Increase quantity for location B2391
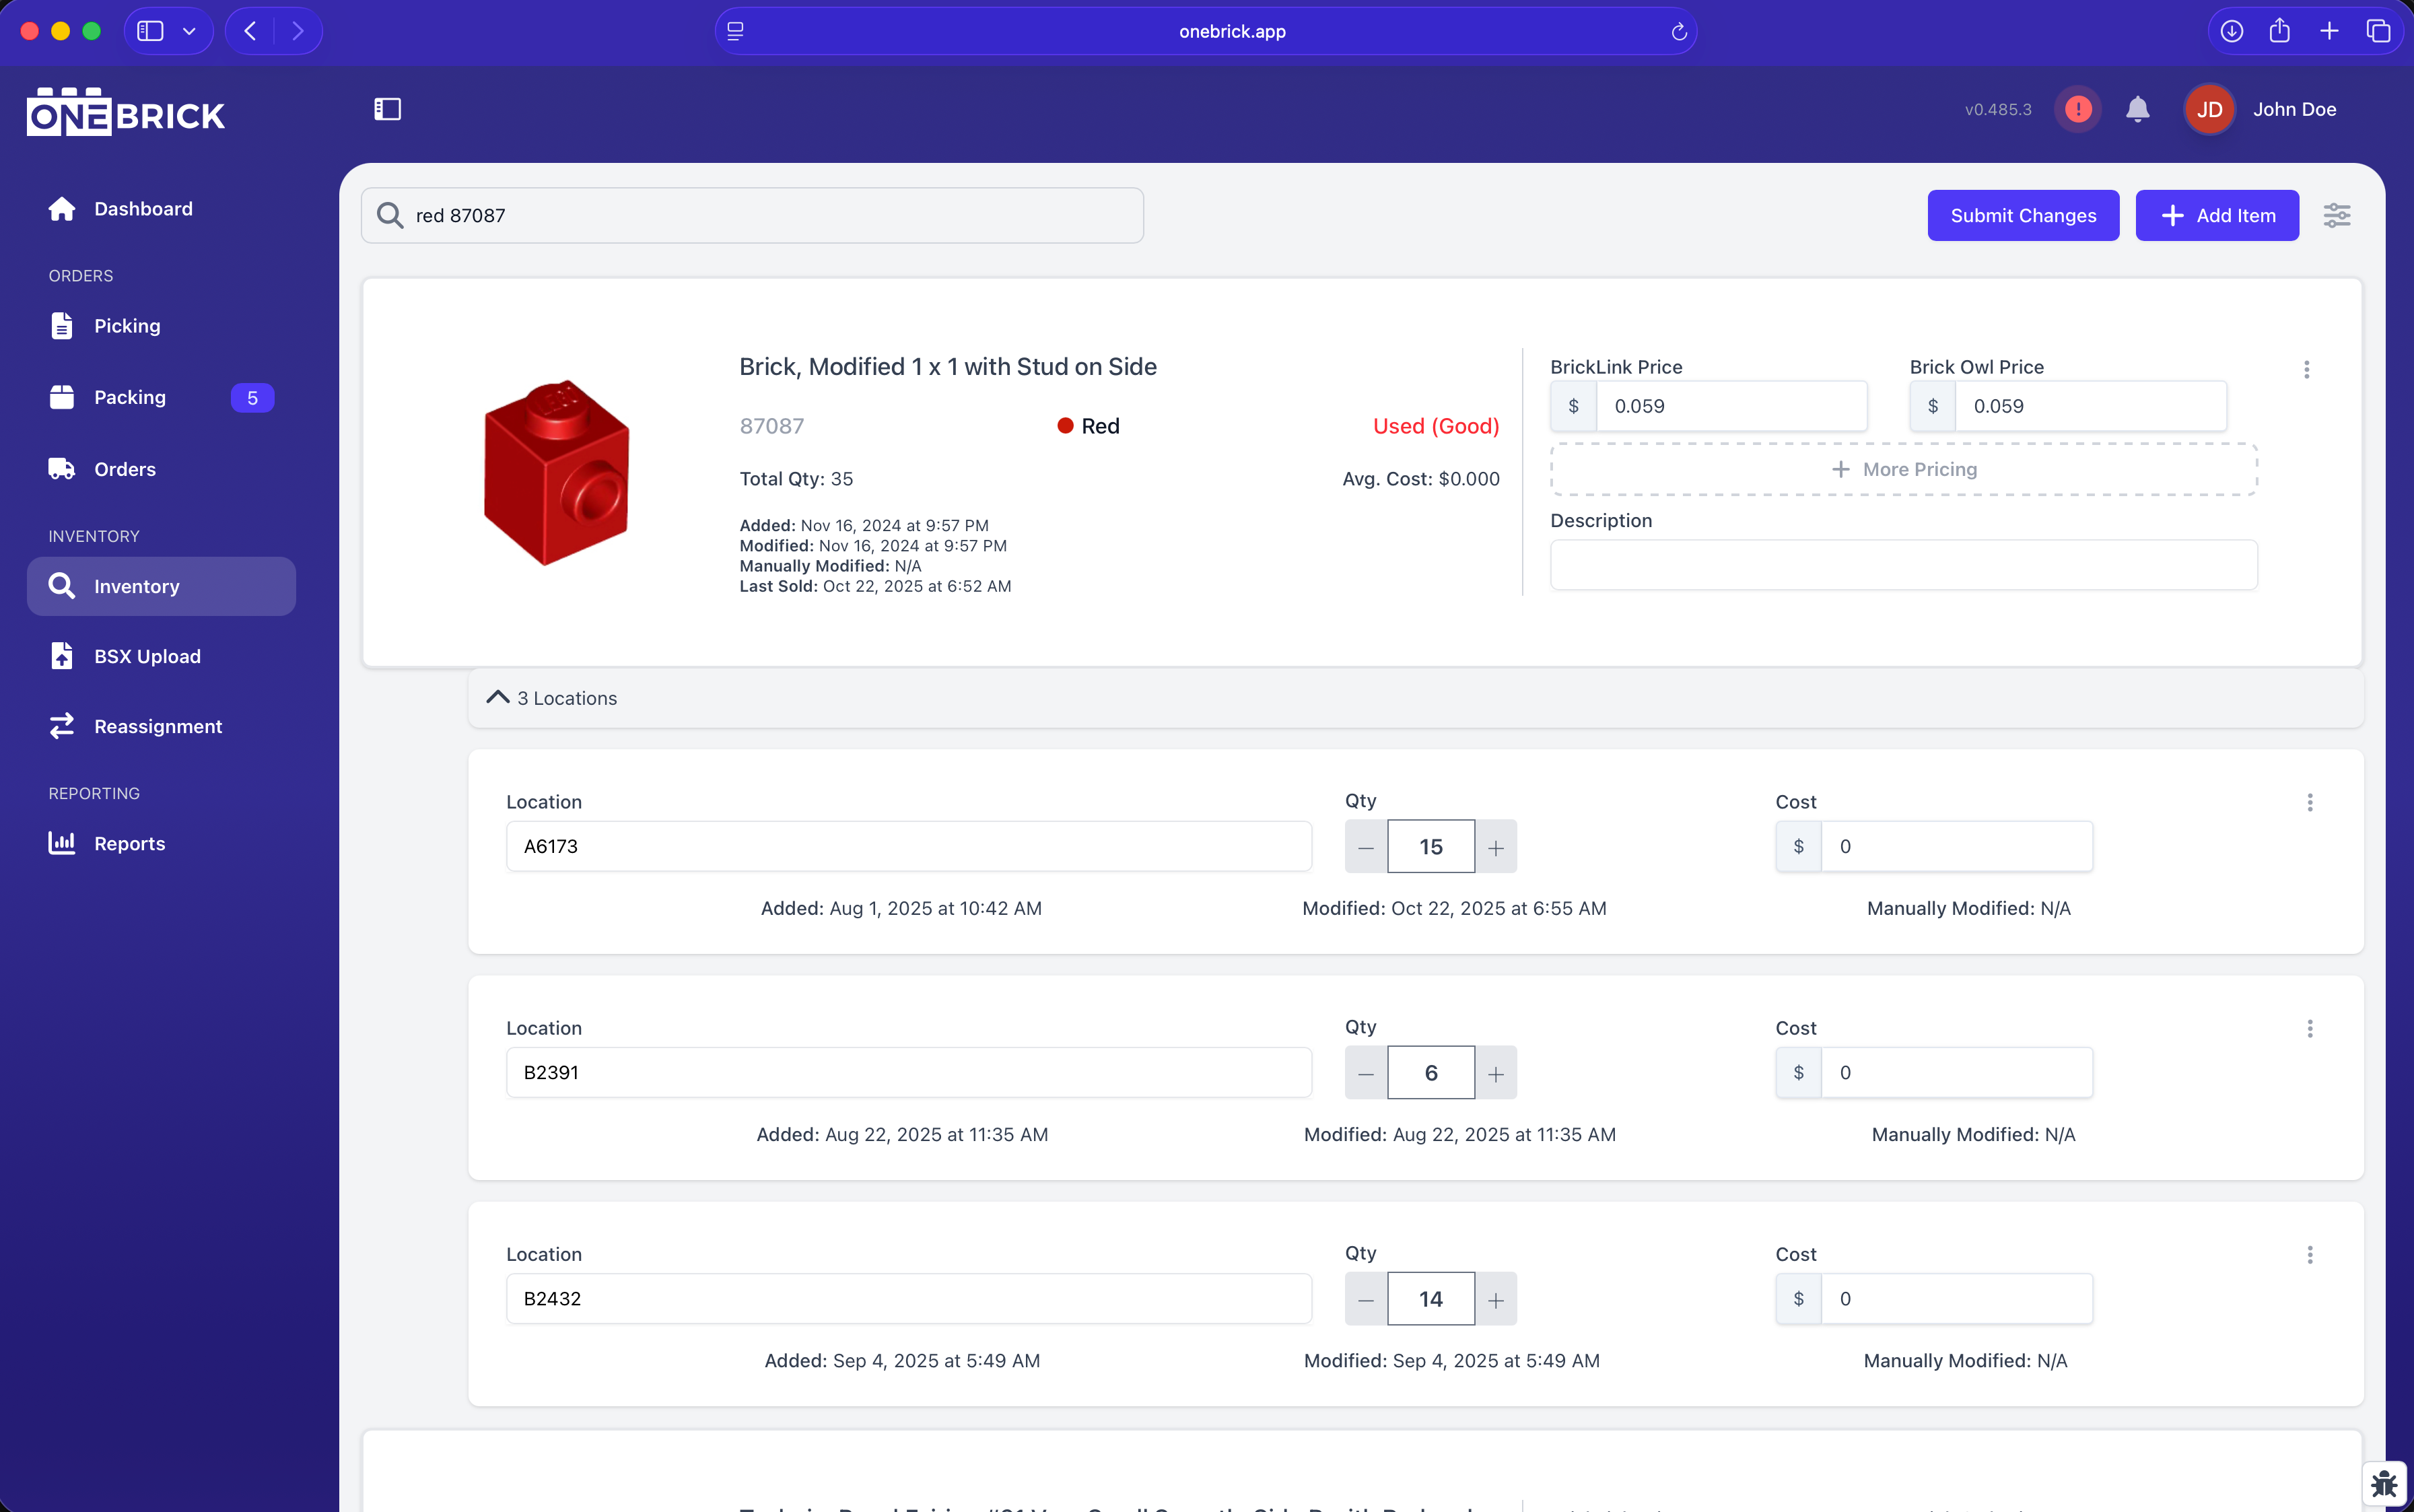The width and height of the screenshot is (2414, 1512). [1495, 1073]
